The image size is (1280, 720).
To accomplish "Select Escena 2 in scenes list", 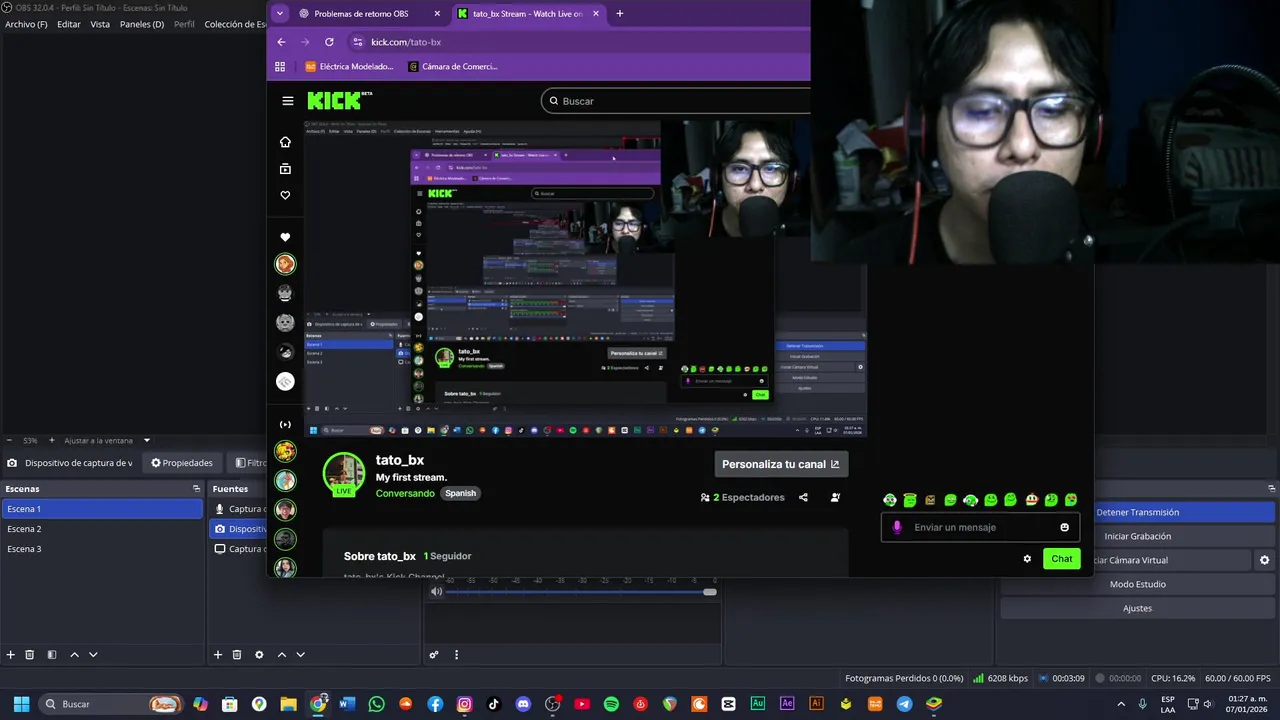I will tap(101, 529).
